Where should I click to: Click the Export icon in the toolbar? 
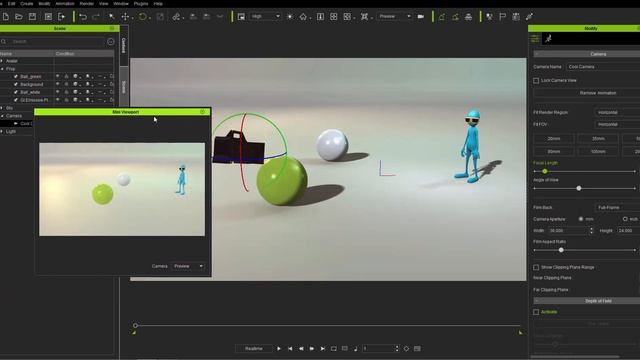tap(62, 17)
